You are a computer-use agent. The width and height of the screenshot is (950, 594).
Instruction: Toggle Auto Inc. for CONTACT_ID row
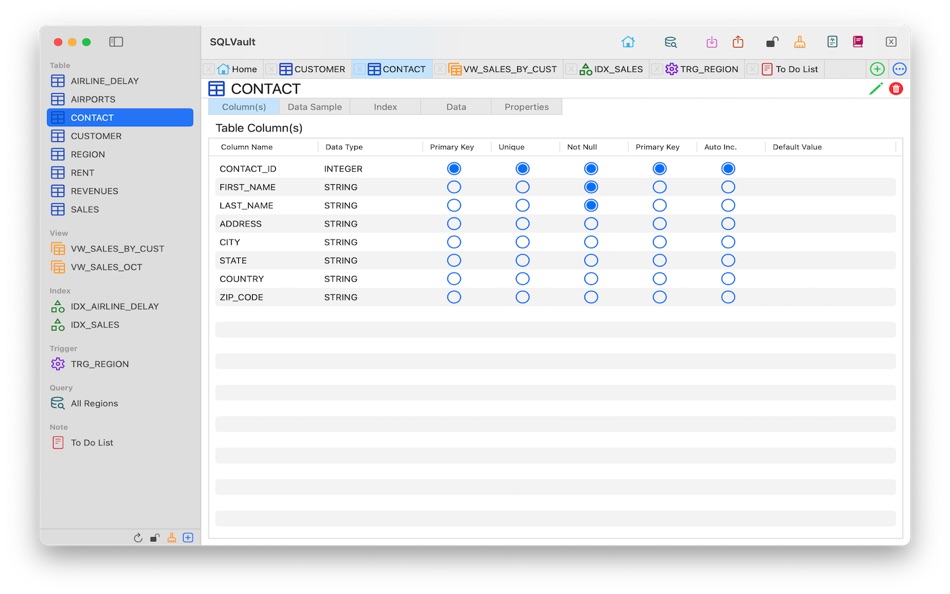(728, 169)
